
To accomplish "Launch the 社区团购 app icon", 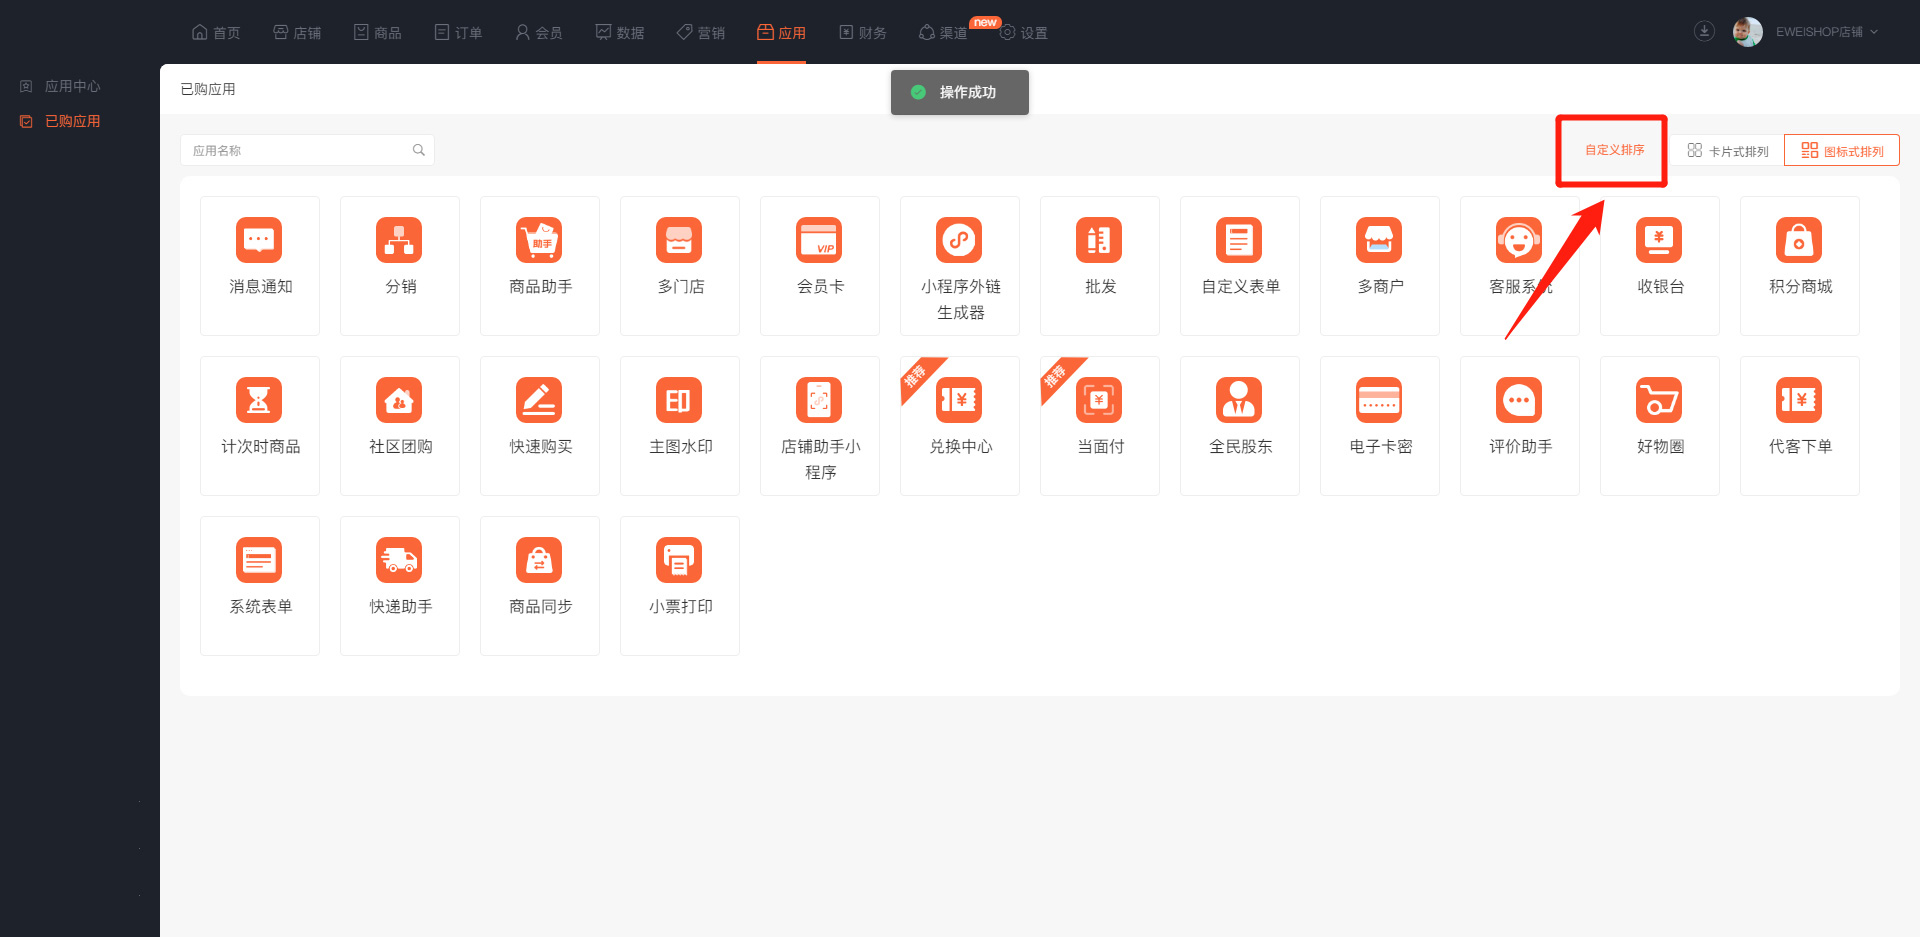I will (x=399, y=401).
